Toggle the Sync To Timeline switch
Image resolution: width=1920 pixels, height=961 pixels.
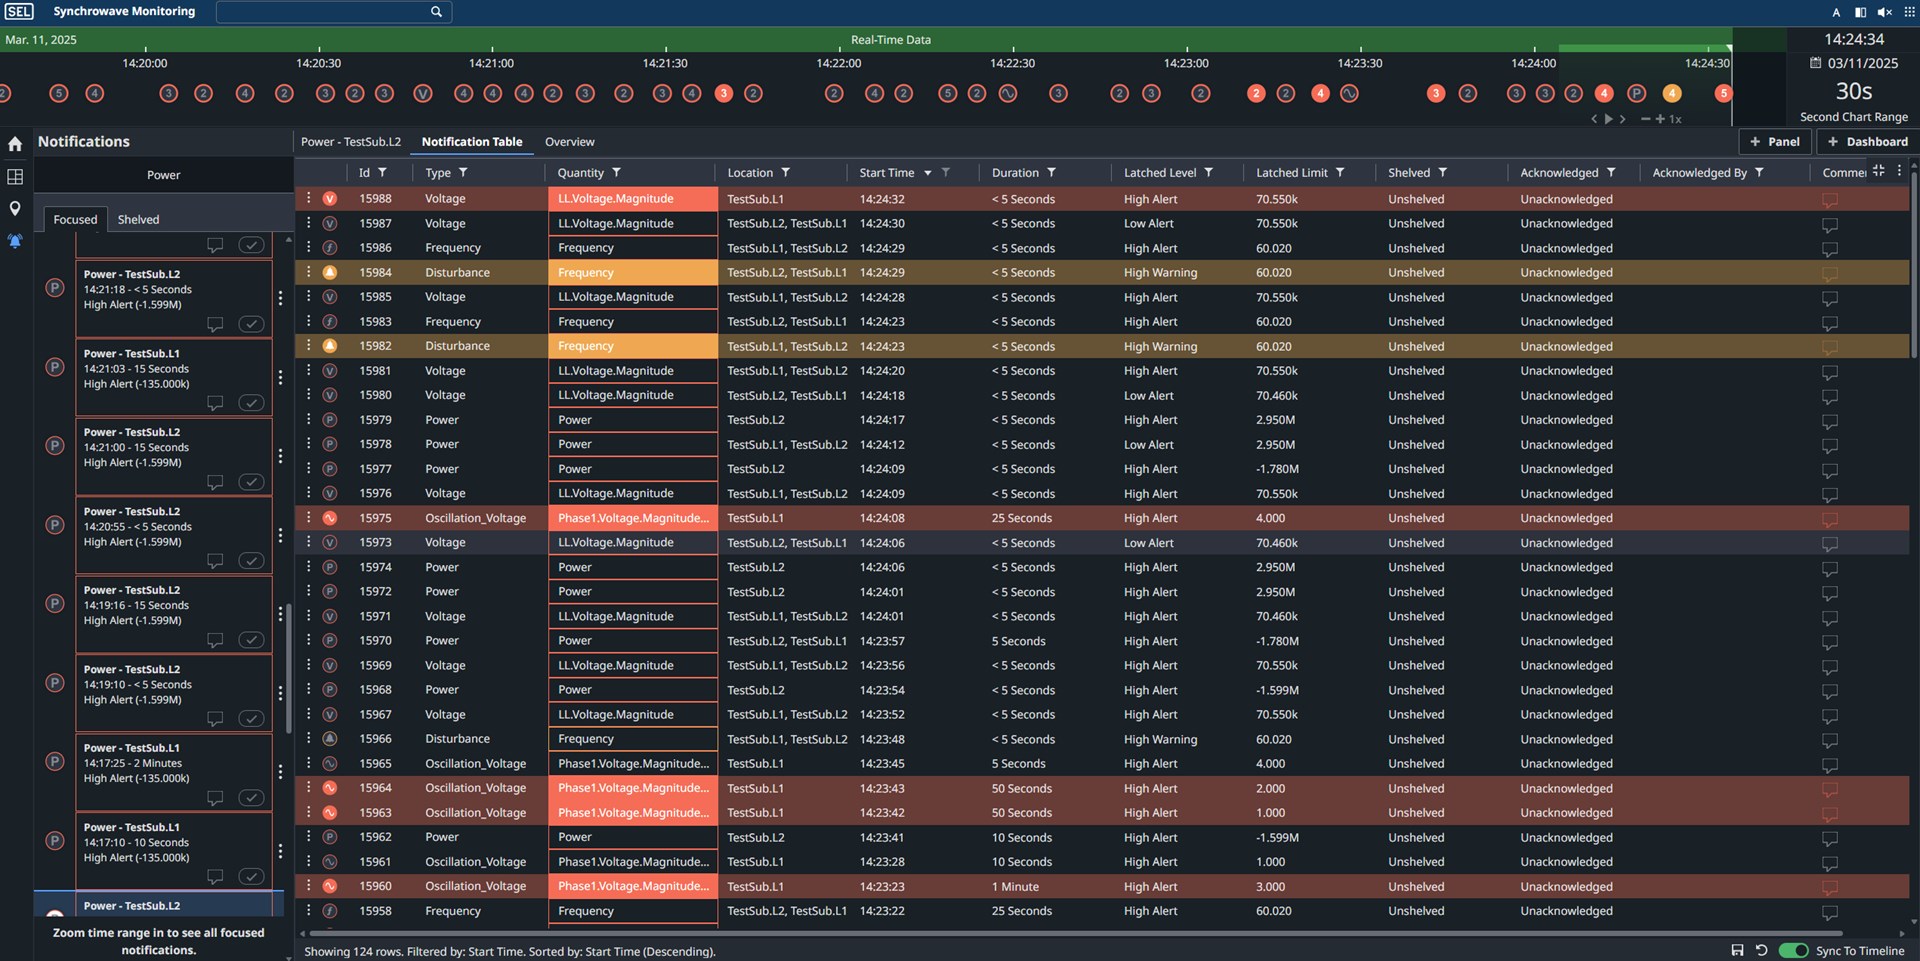click(1793, 950)
